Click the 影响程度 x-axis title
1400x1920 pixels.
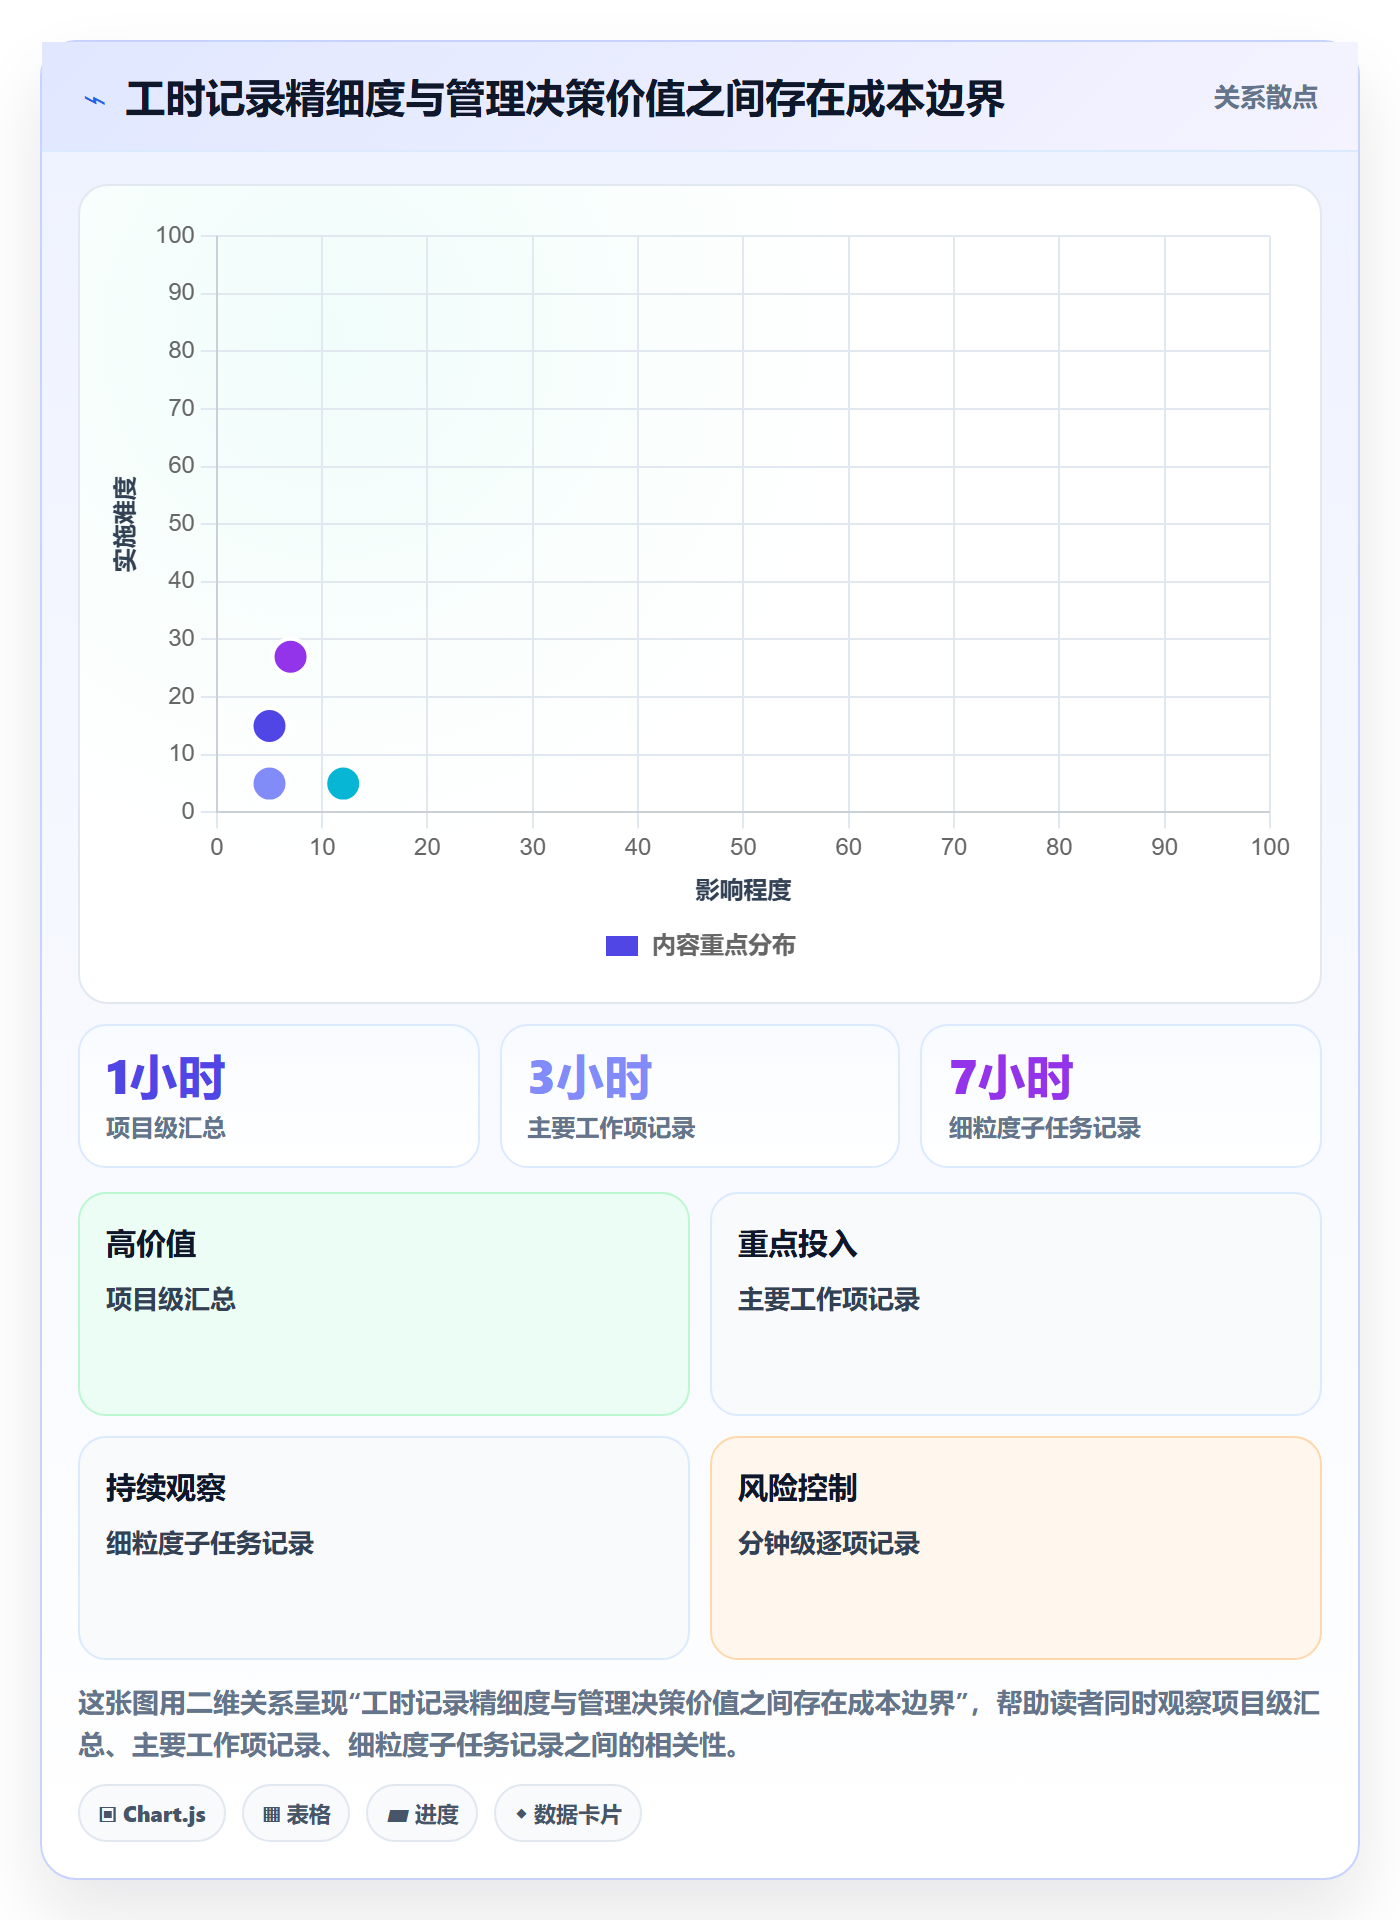[743, 890]
